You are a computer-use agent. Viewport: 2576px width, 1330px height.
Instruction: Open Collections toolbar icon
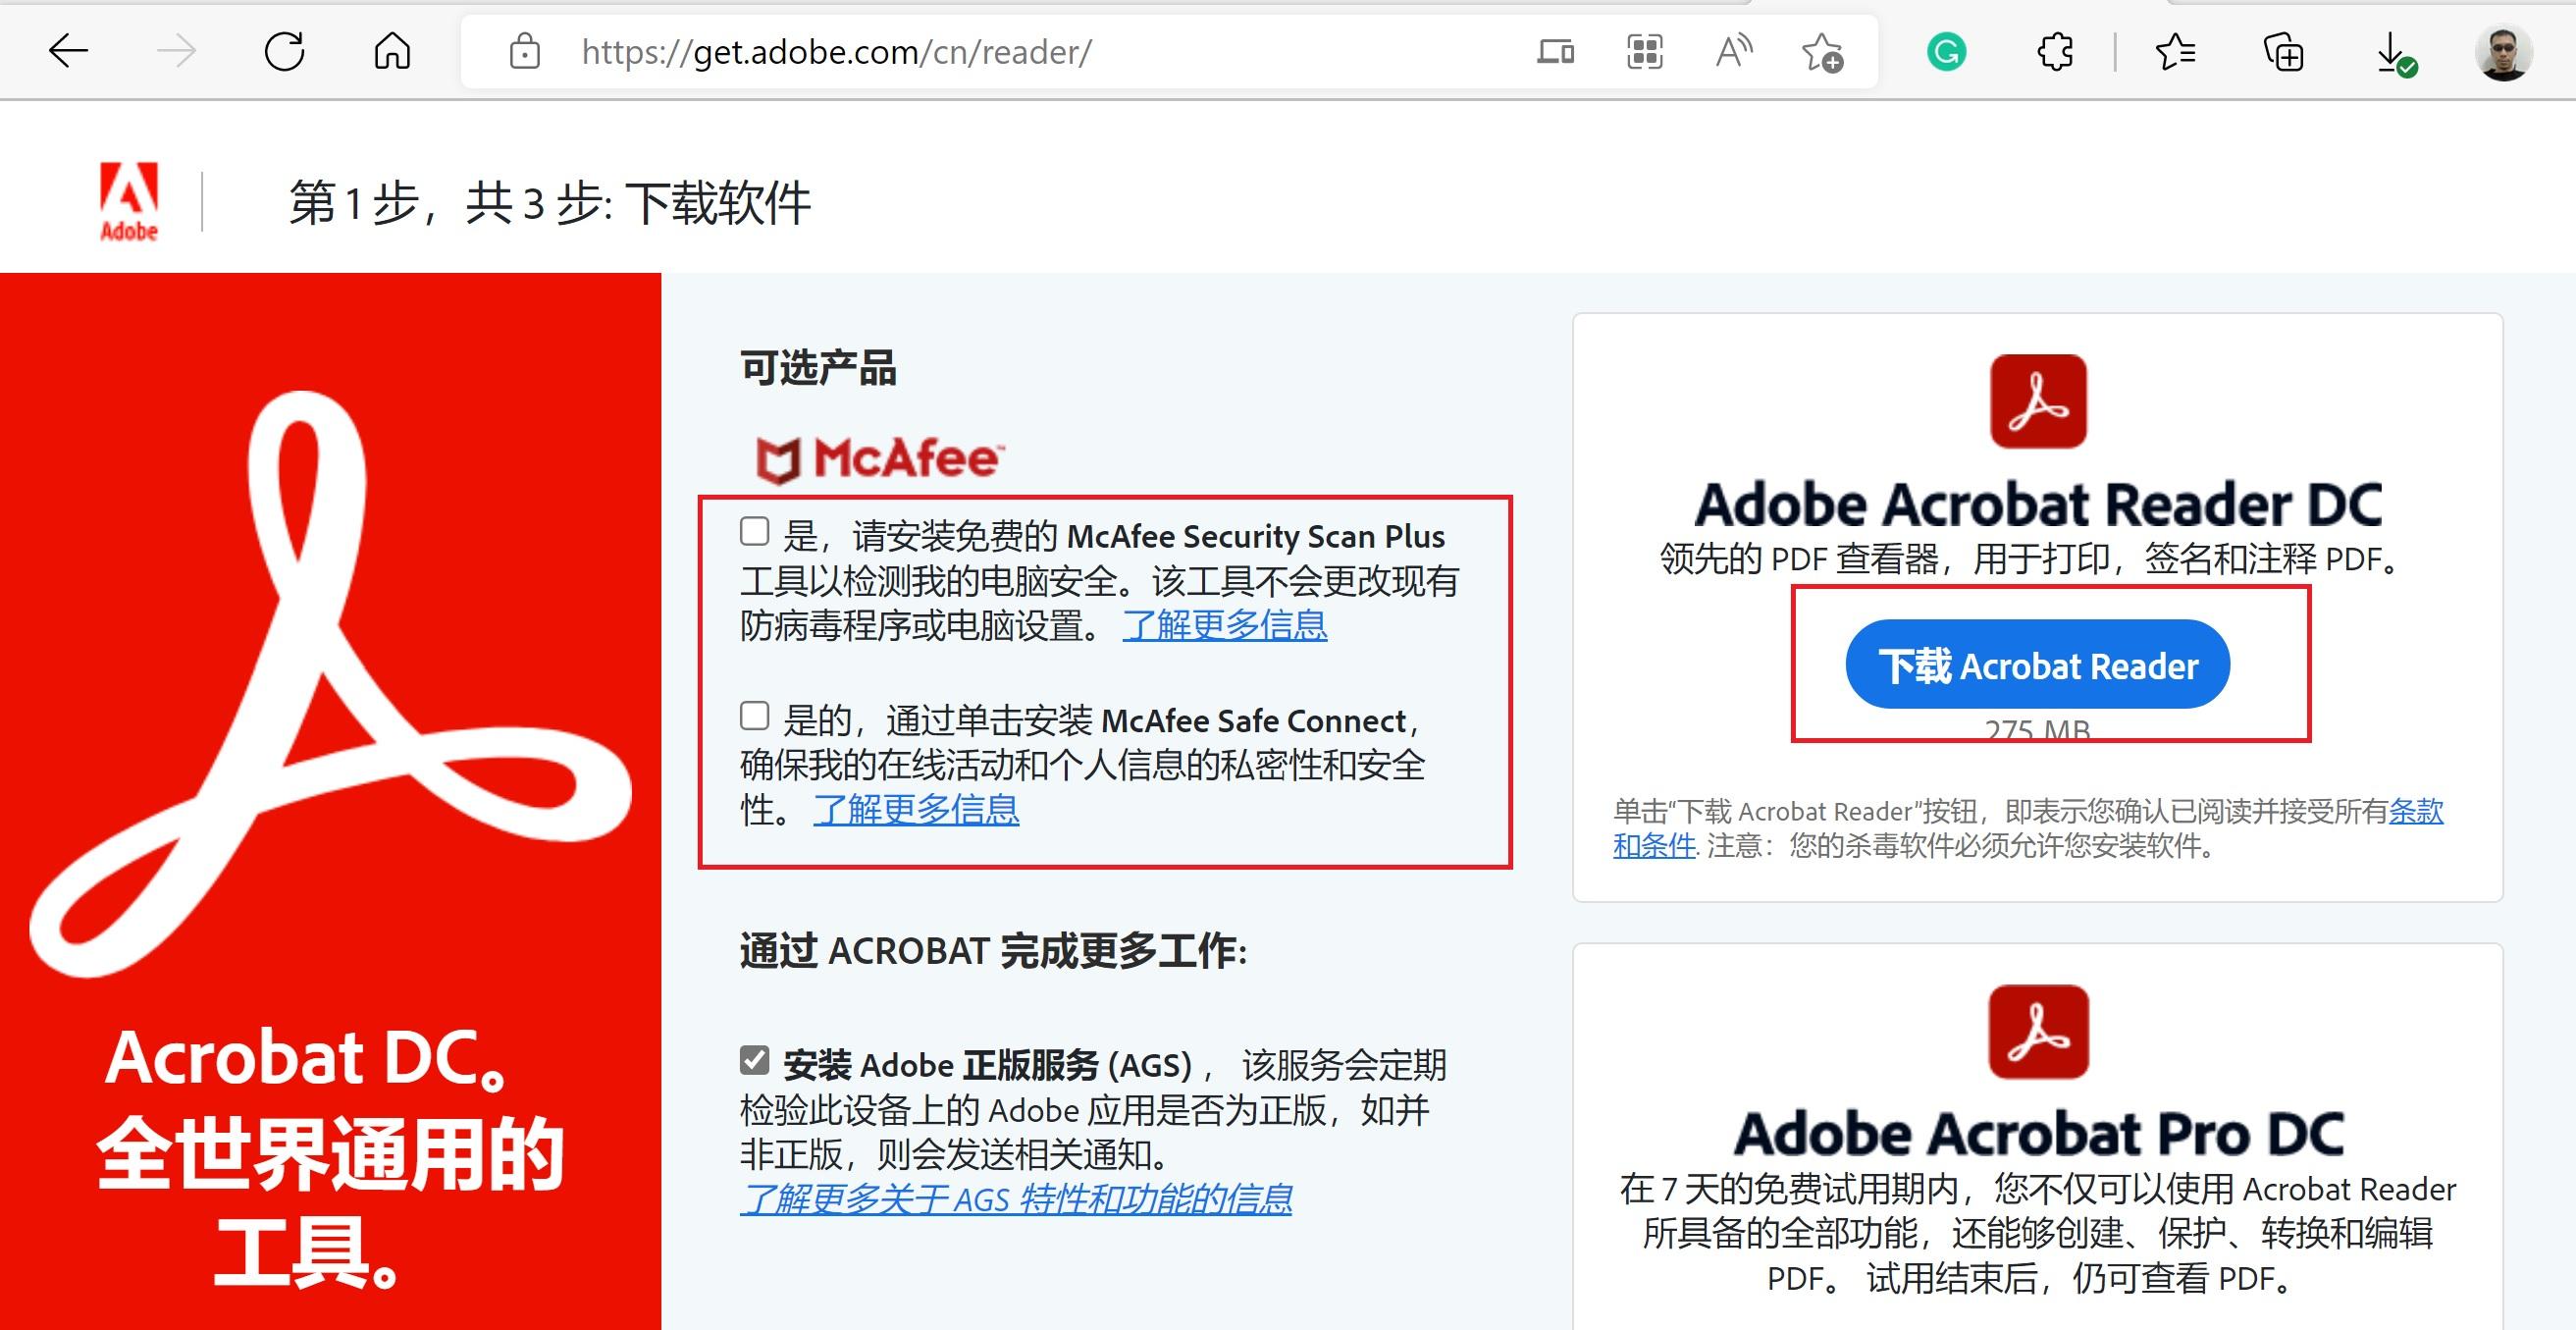point(2284,52)
